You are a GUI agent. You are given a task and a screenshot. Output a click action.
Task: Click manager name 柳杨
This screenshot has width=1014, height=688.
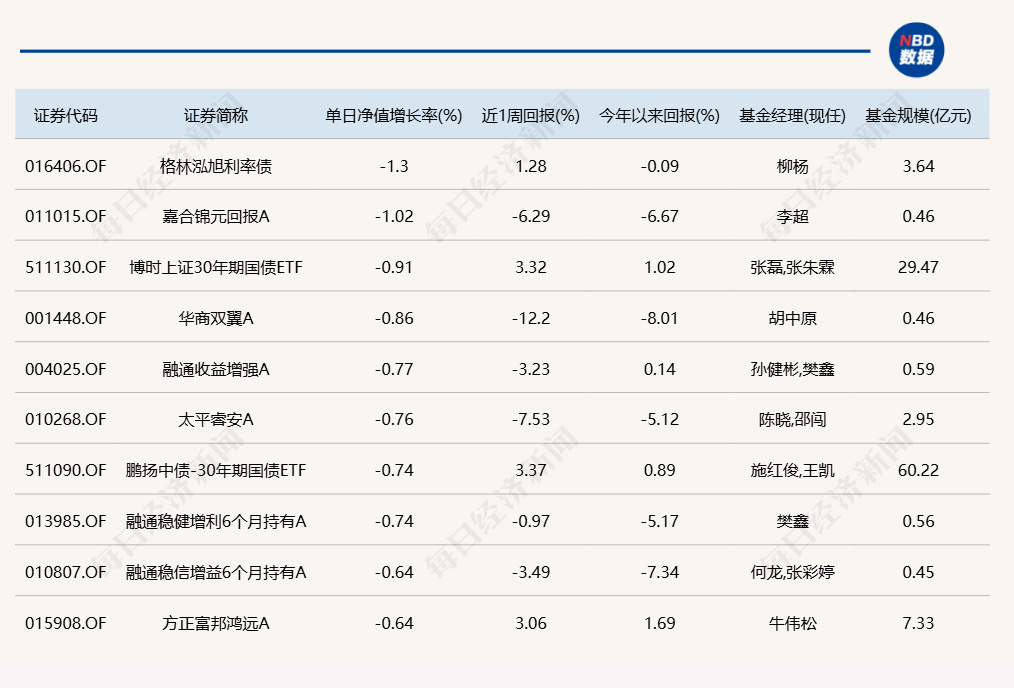coord(792,166)
